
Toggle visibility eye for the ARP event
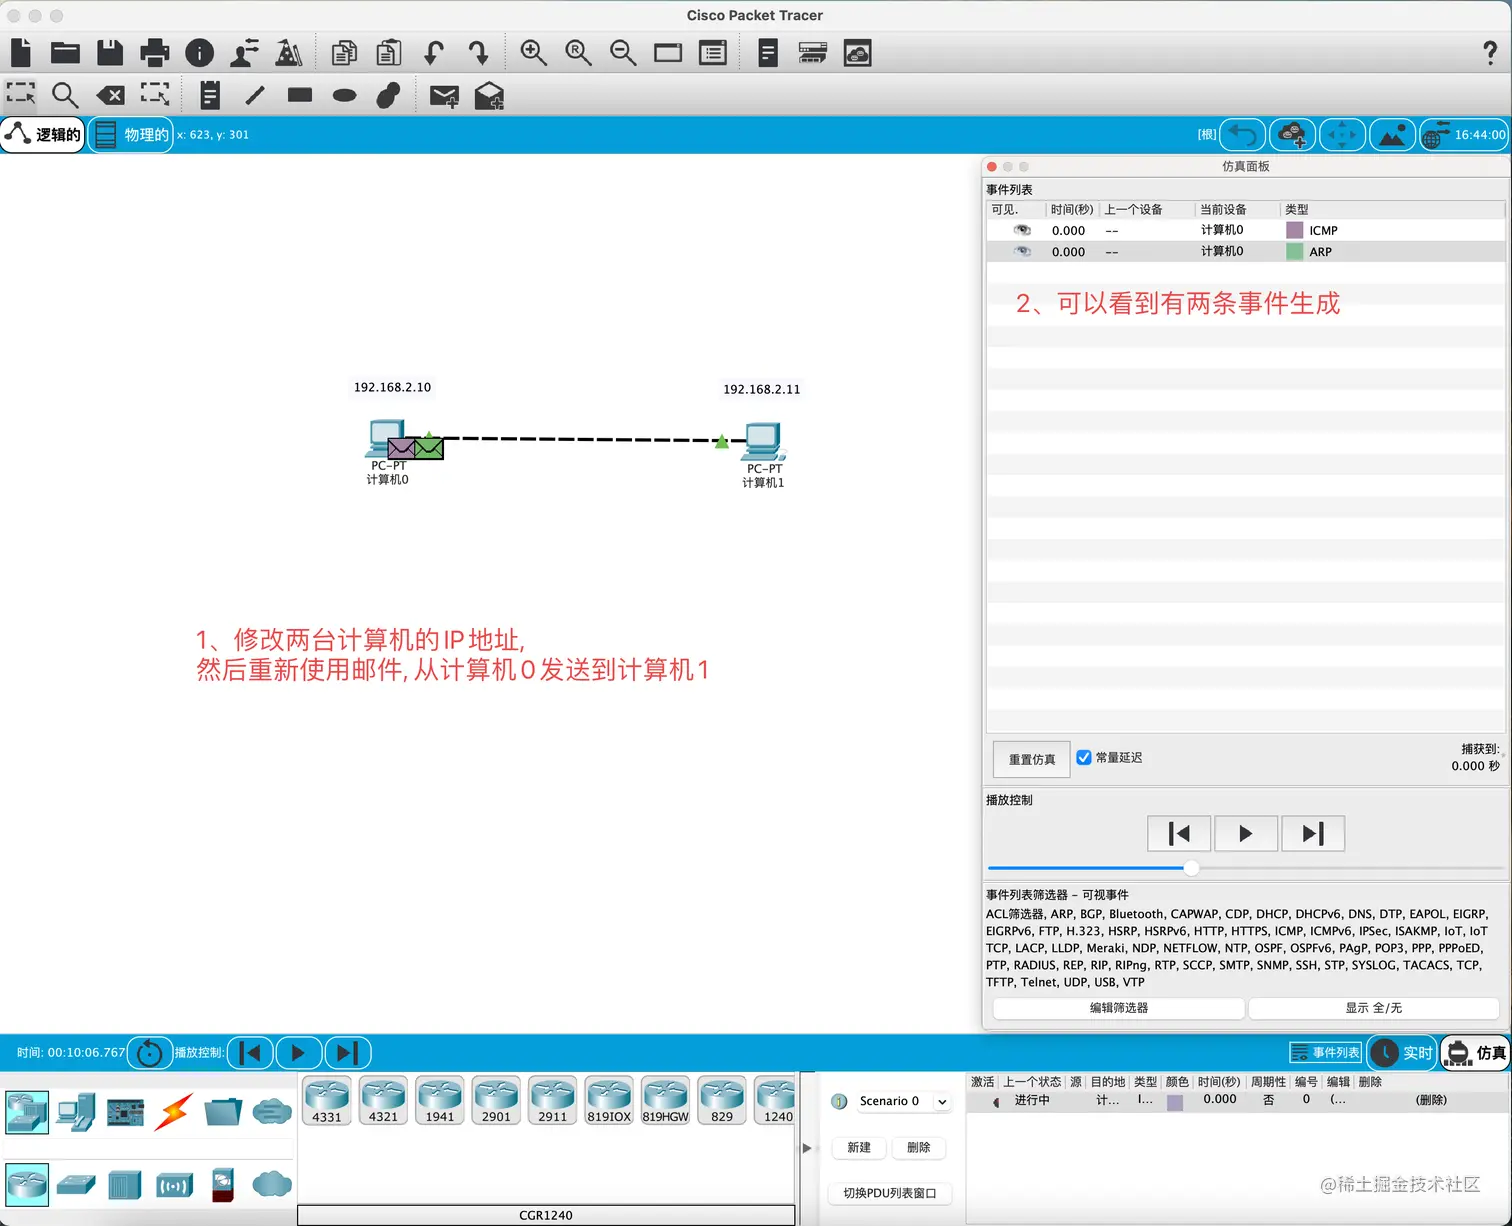[1022, 251]
